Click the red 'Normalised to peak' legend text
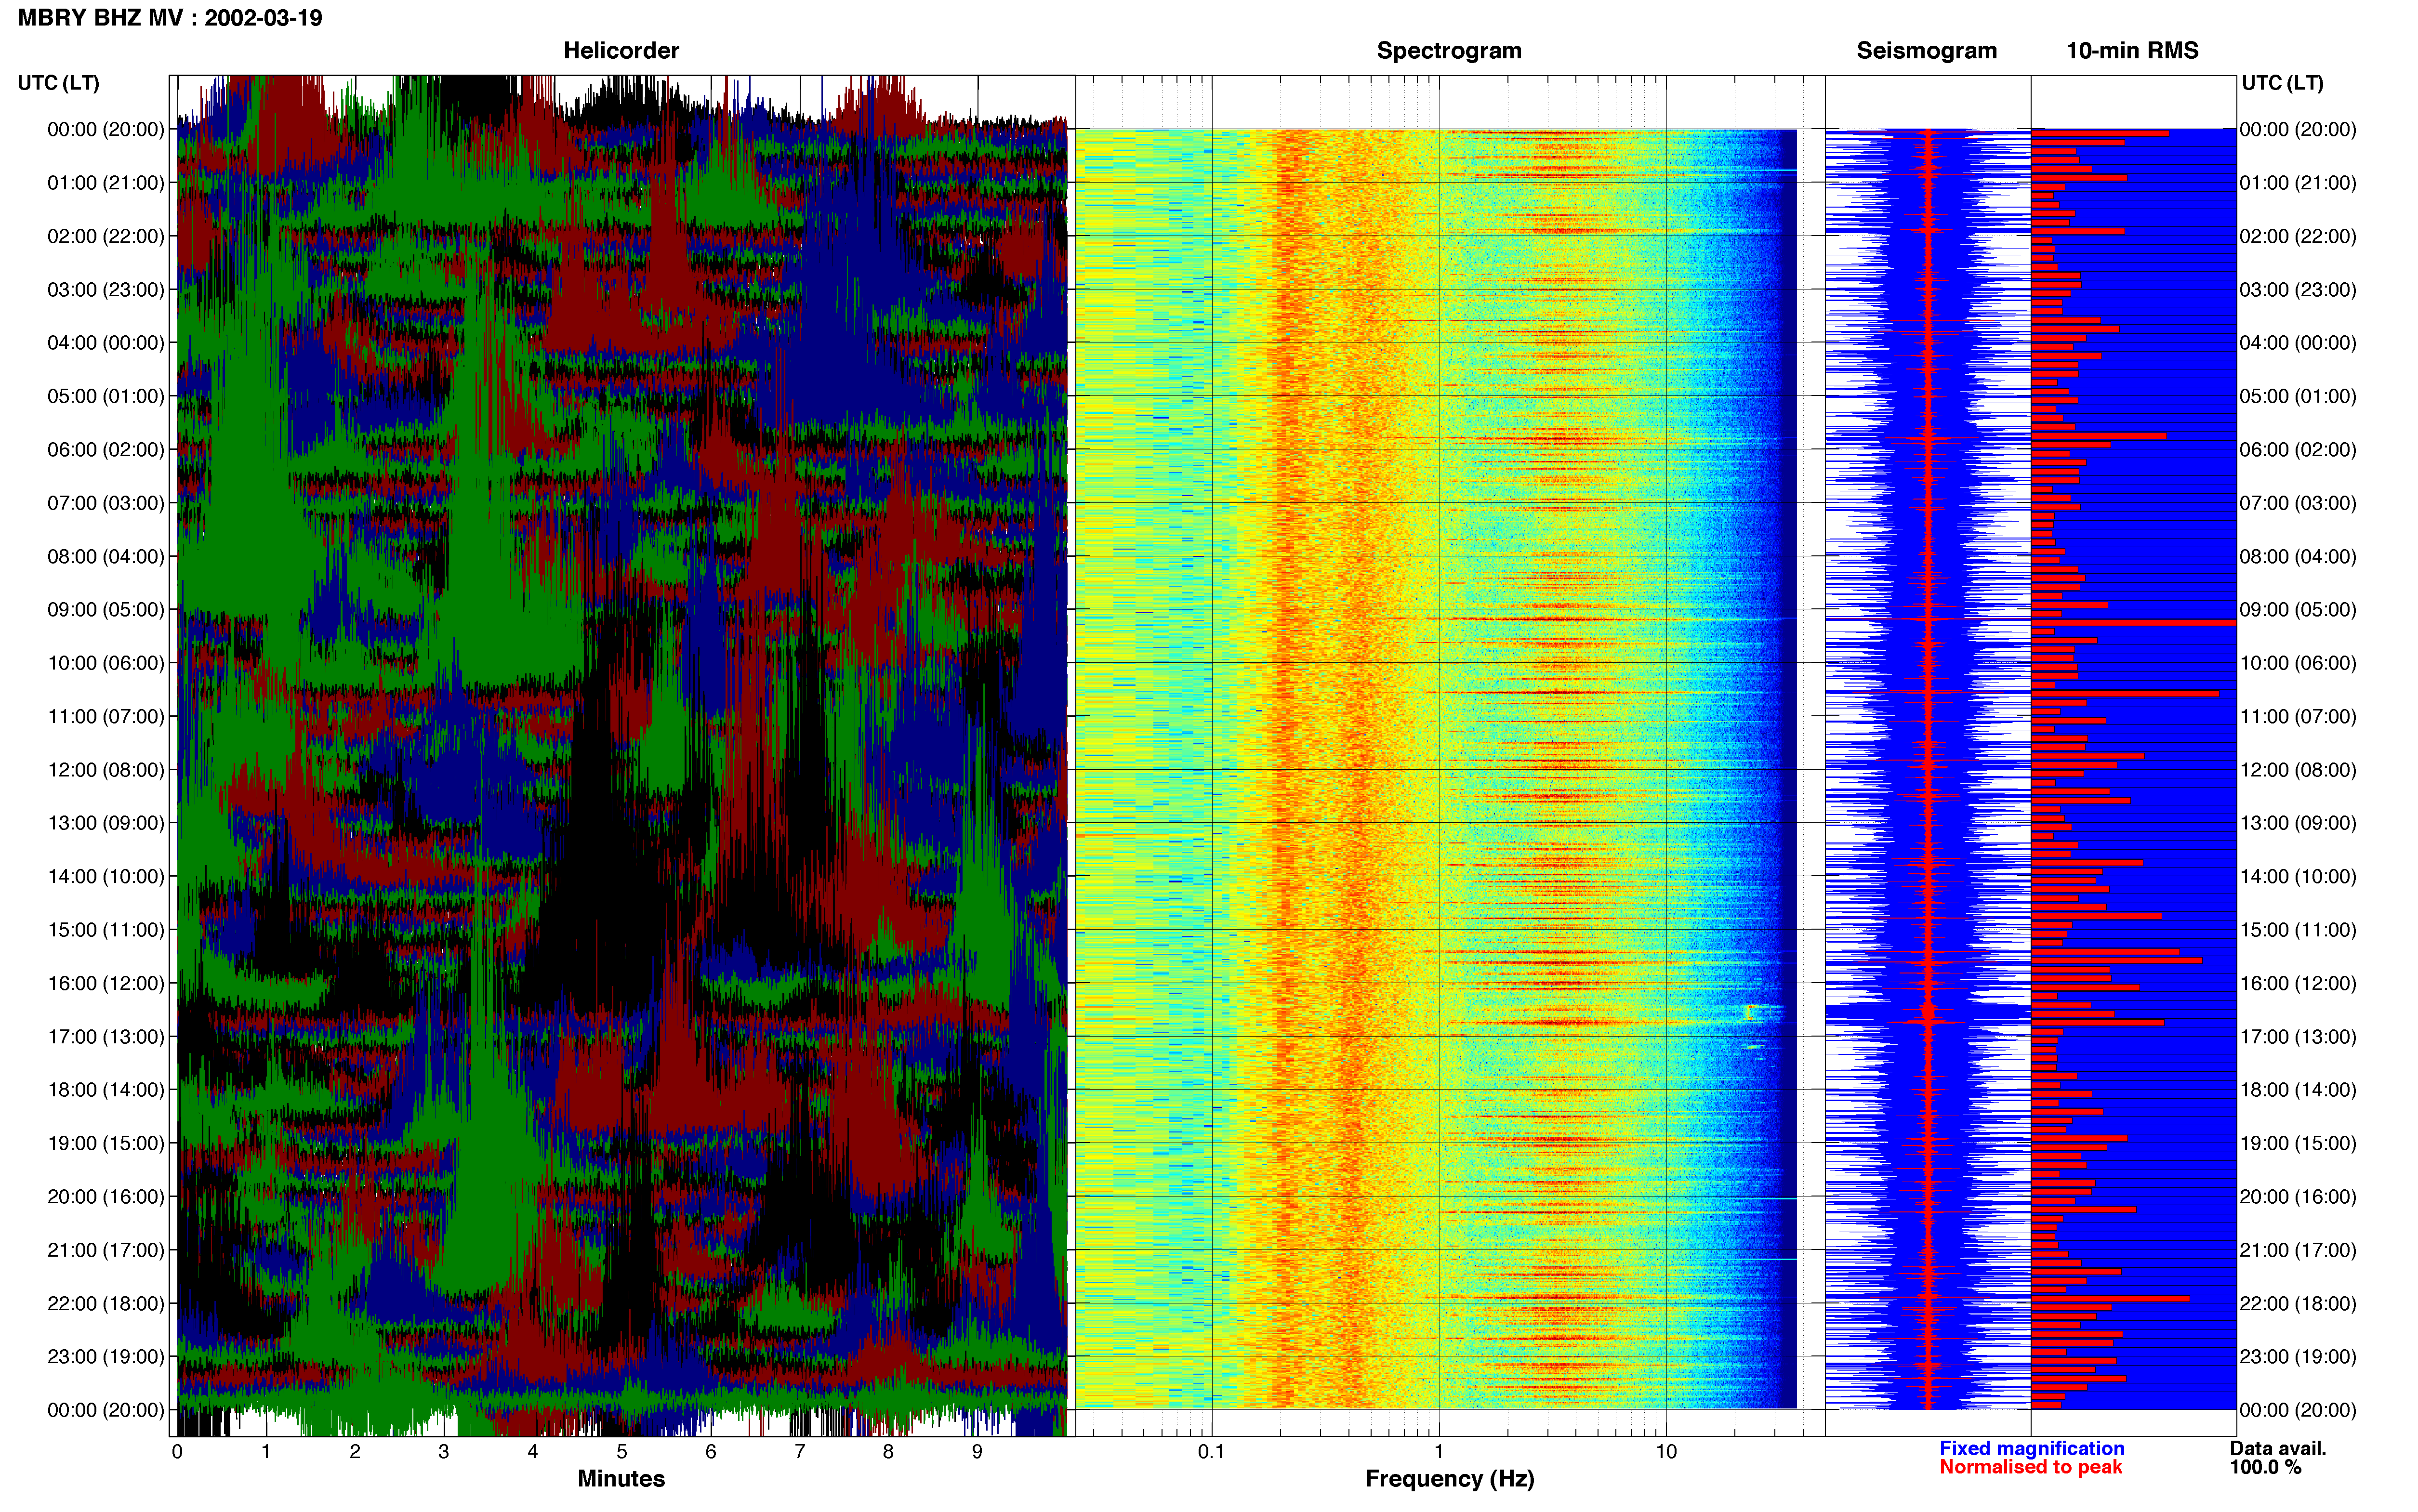This screenshot has width=2418, height=1512. coord(2030,1467)
